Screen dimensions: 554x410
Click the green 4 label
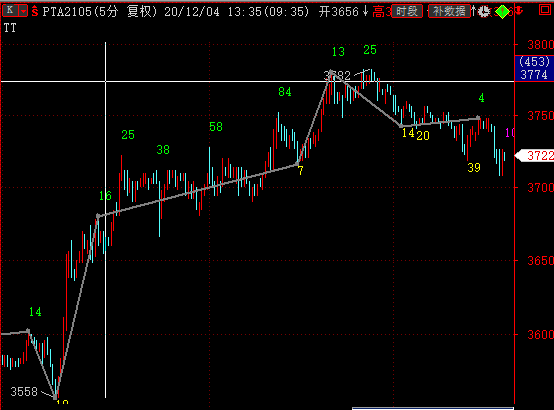481,98
